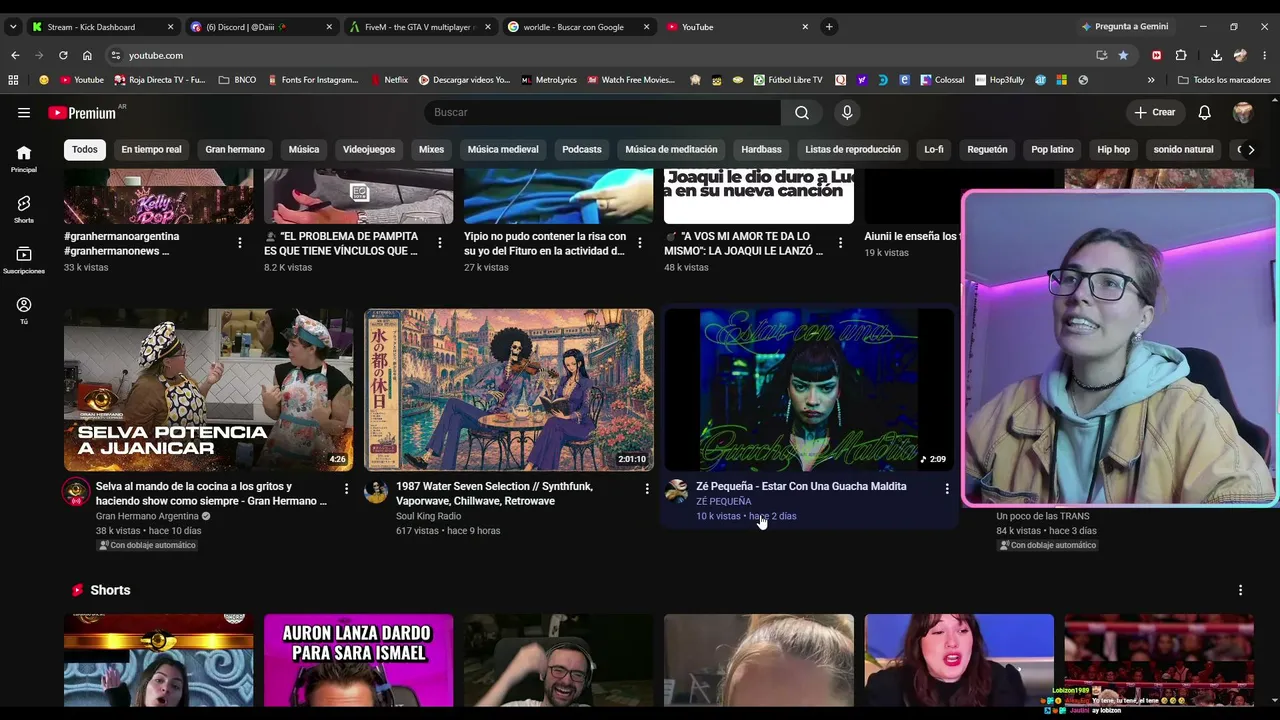Open Chrome home page button

point(87,55)
